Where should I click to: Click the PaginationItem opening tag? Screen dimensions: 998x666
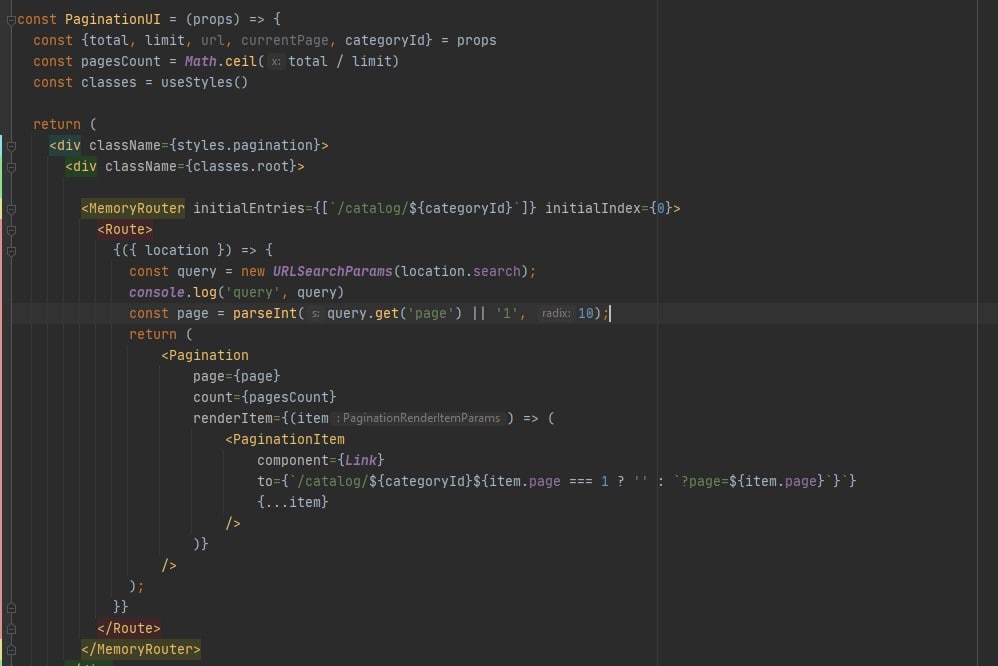[x=285, y=439]
